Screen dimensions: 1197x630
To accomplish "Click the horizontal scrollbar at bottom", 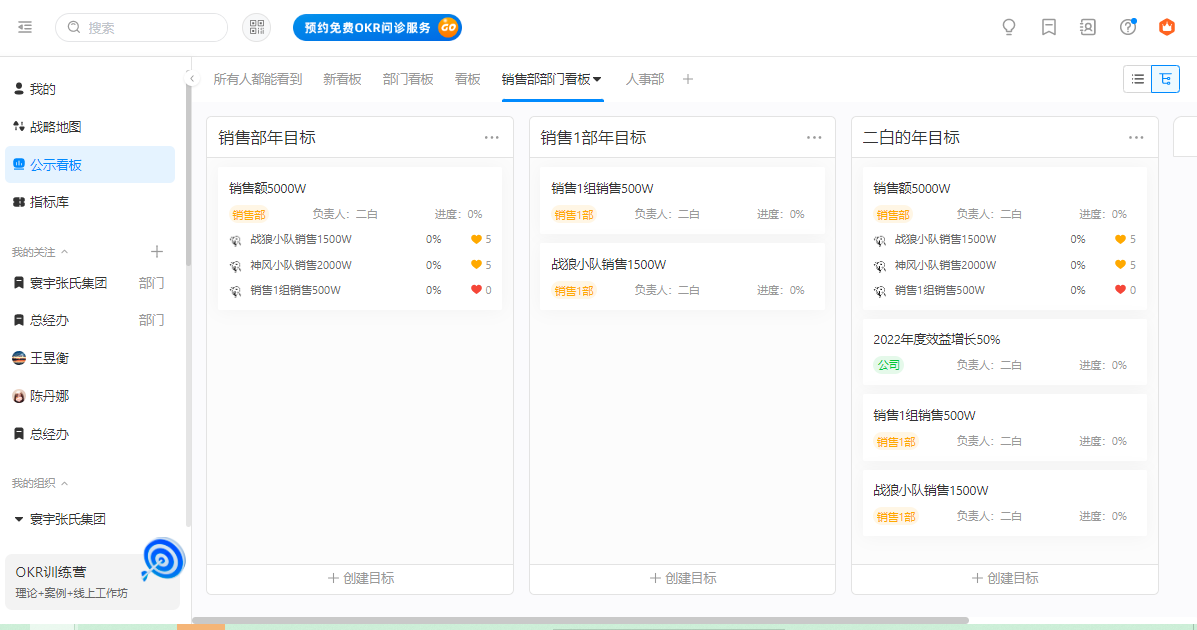I will click(x=580, y=620).
